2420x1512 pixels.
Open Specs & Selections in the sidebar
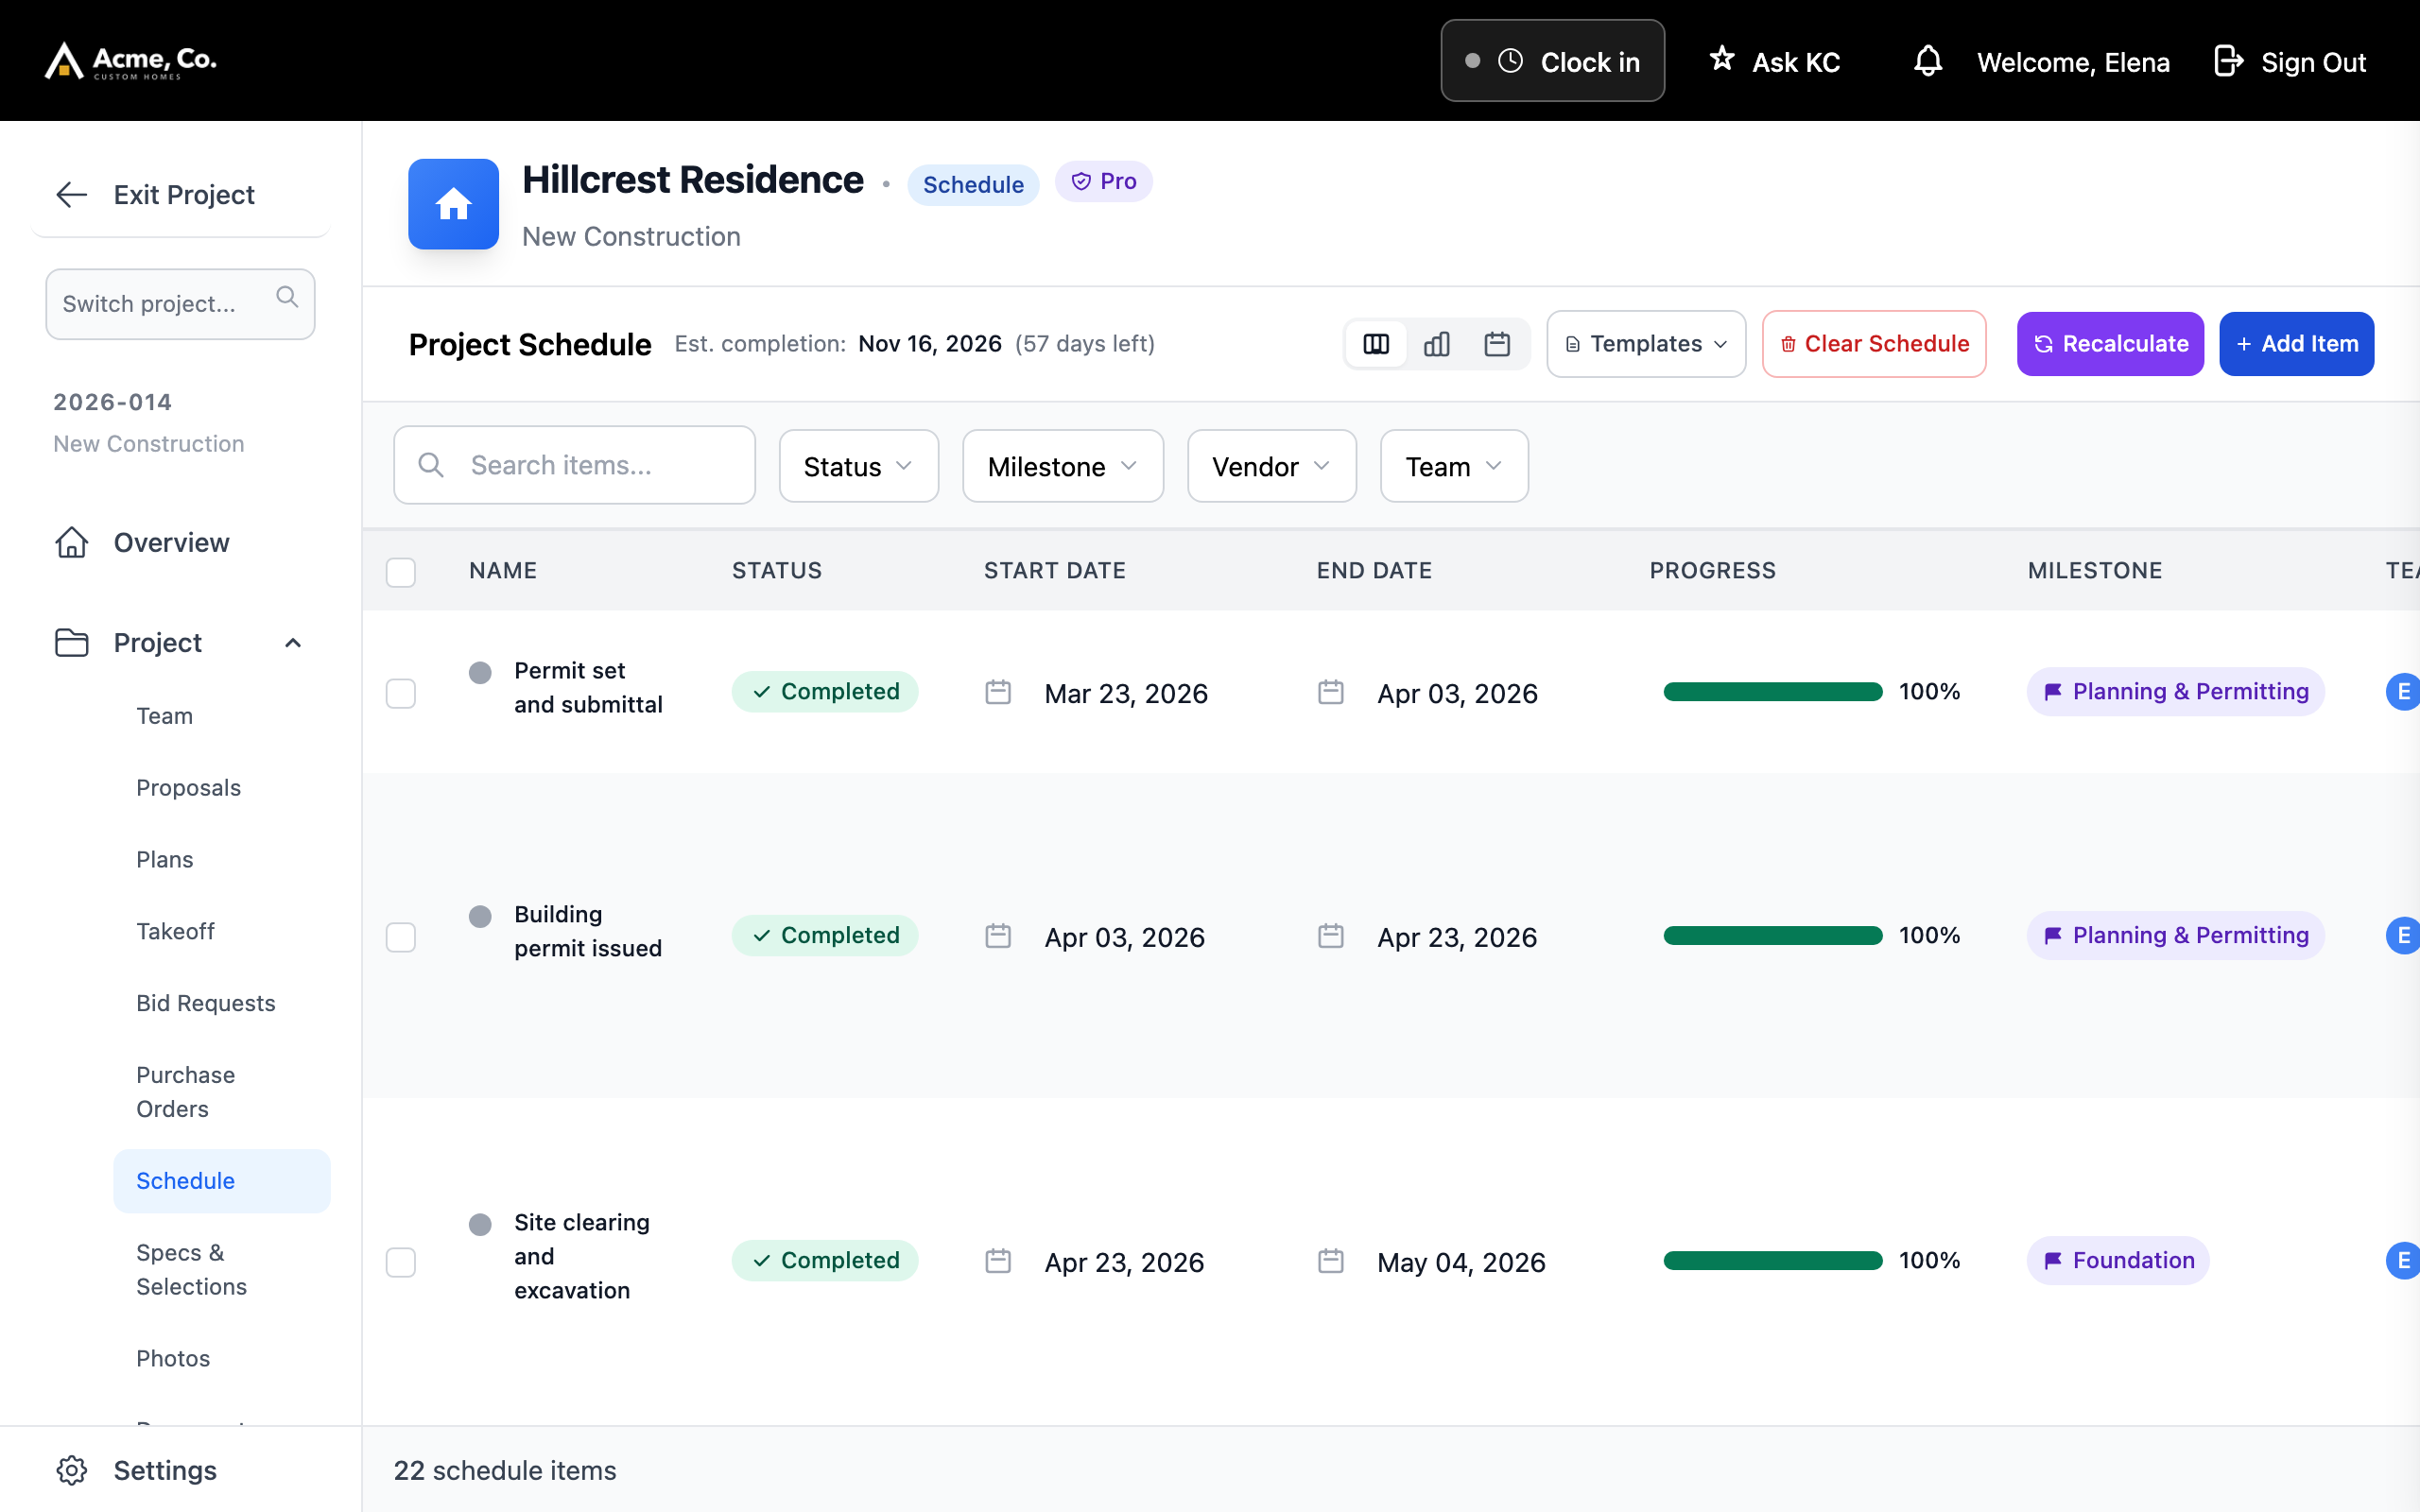tap(191, 1269)
